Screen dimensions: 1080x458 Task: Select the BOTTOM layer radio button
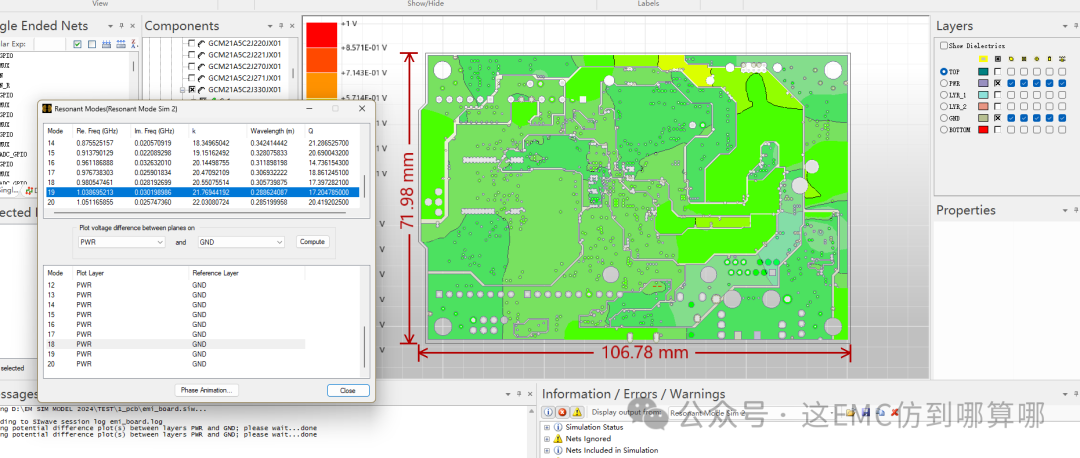pyautogui.click(x=944, y=129)
